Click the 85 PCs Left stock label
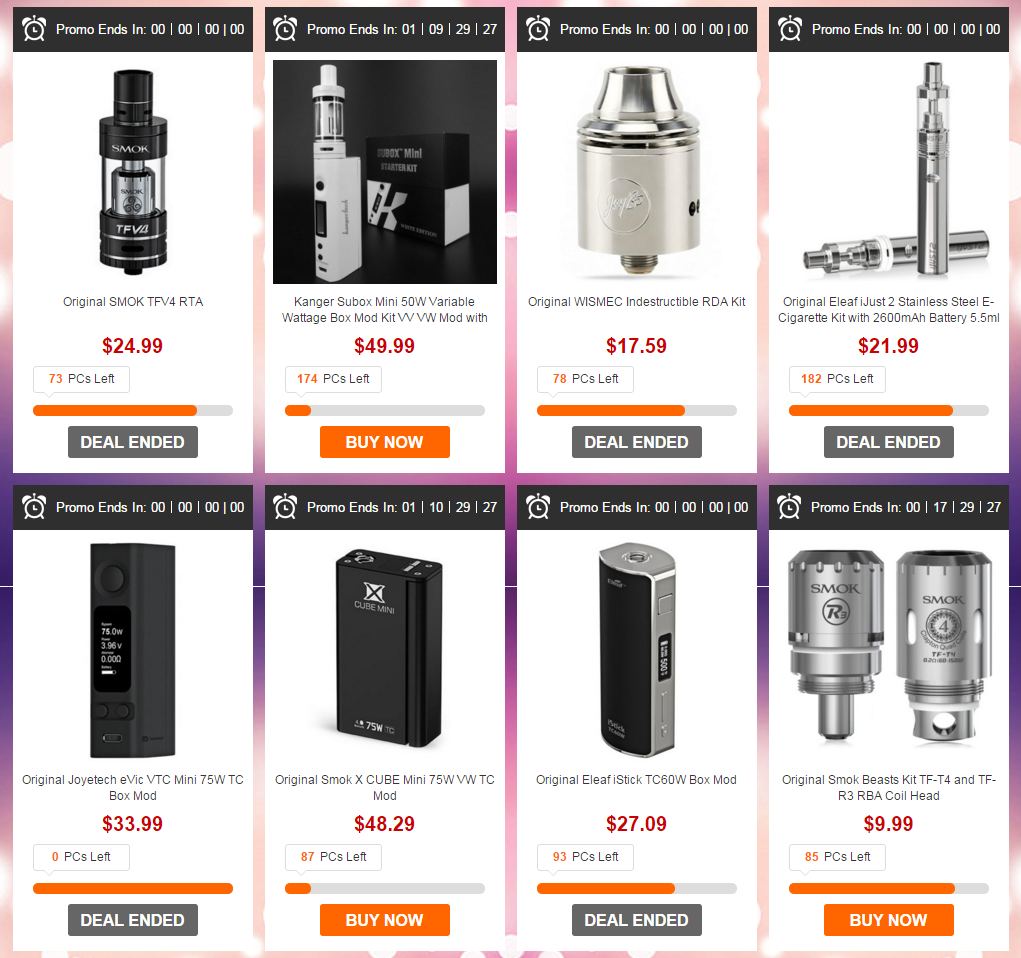The height and width of the screenshot is (958, 1021). (x=837, y=856)
